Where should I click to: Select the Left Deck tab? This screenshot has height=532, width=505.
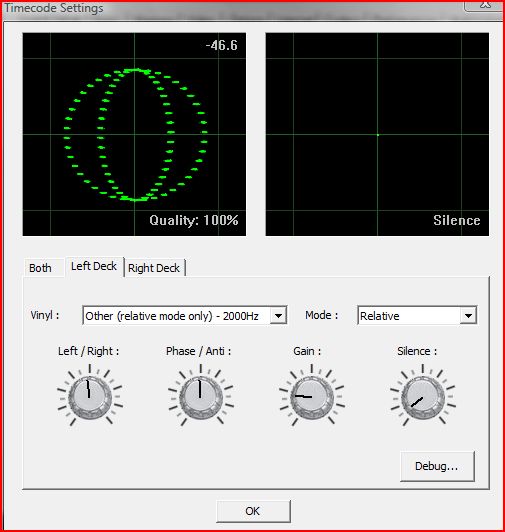[x=94, y=266]
